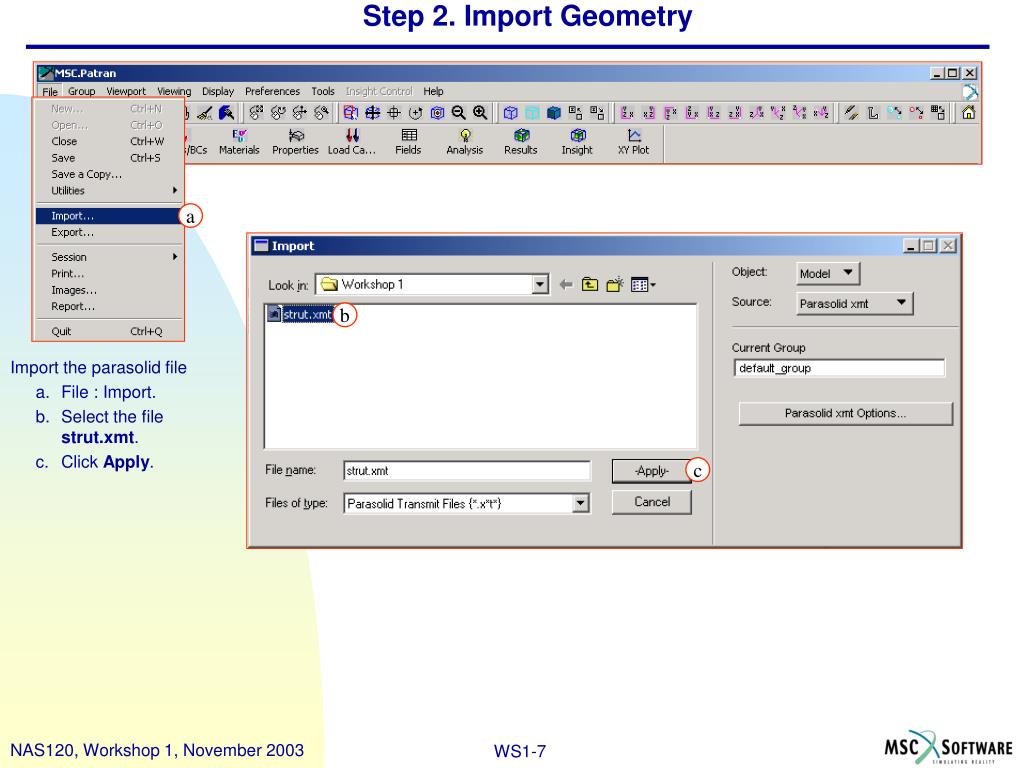Open the Results application
1024x768 pixels.
click(520, 142)
